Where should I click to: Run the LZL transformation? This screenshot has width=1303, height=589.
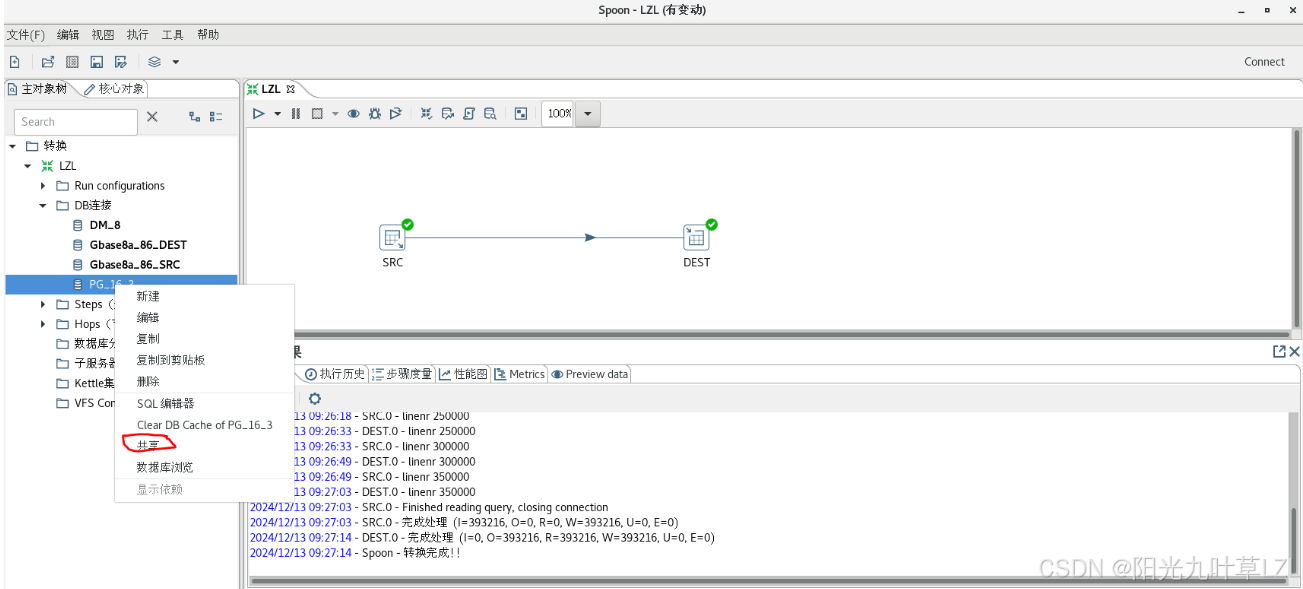tap(258, 114)
